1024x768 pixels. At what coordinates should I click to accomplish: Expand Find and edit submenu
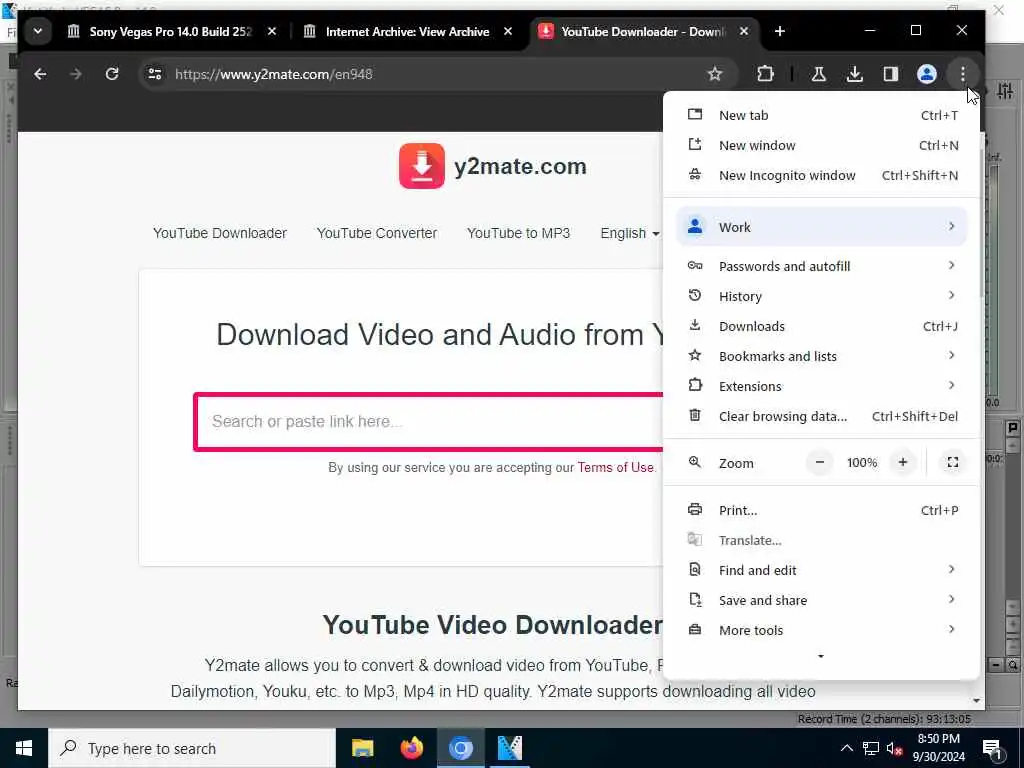click(x=822, y=570)
